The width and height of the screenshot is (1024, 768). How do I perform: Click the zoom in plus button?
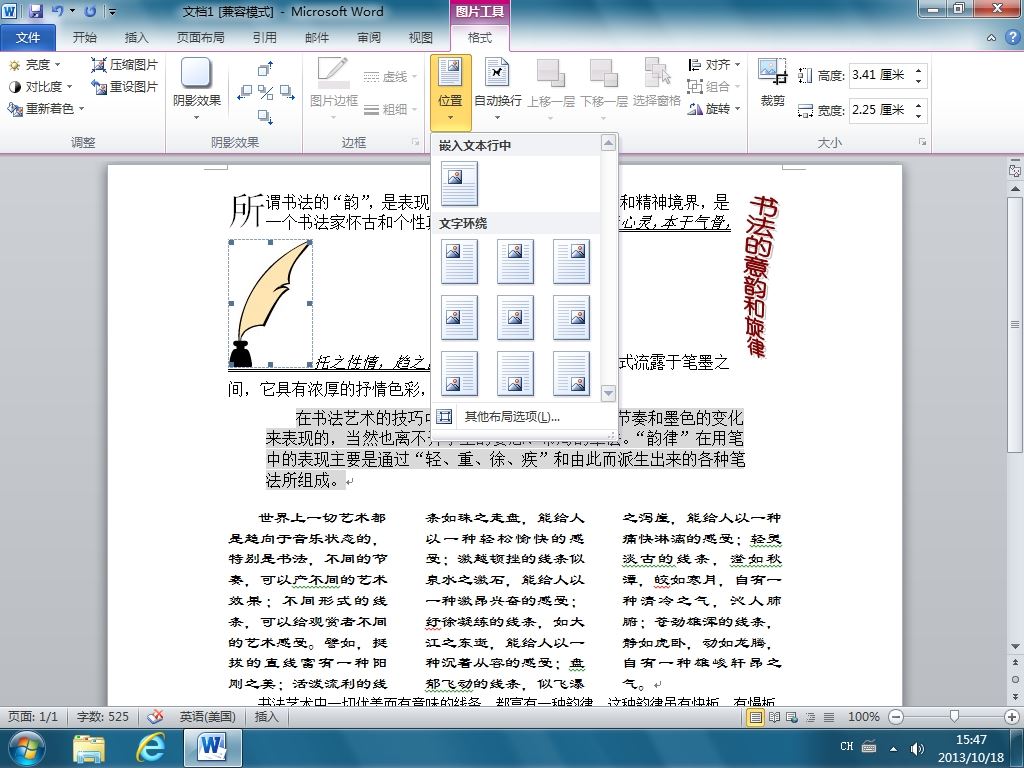click(1012, 717)
